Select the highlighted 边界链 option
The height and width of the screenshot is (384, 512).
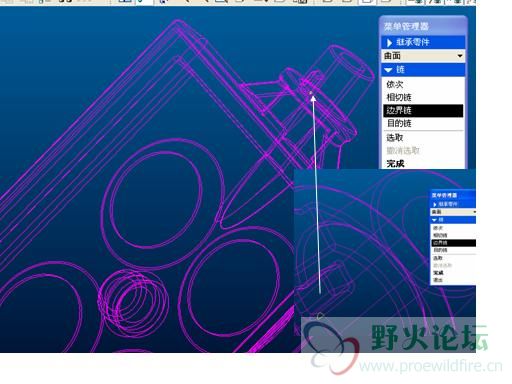(423, 110)
